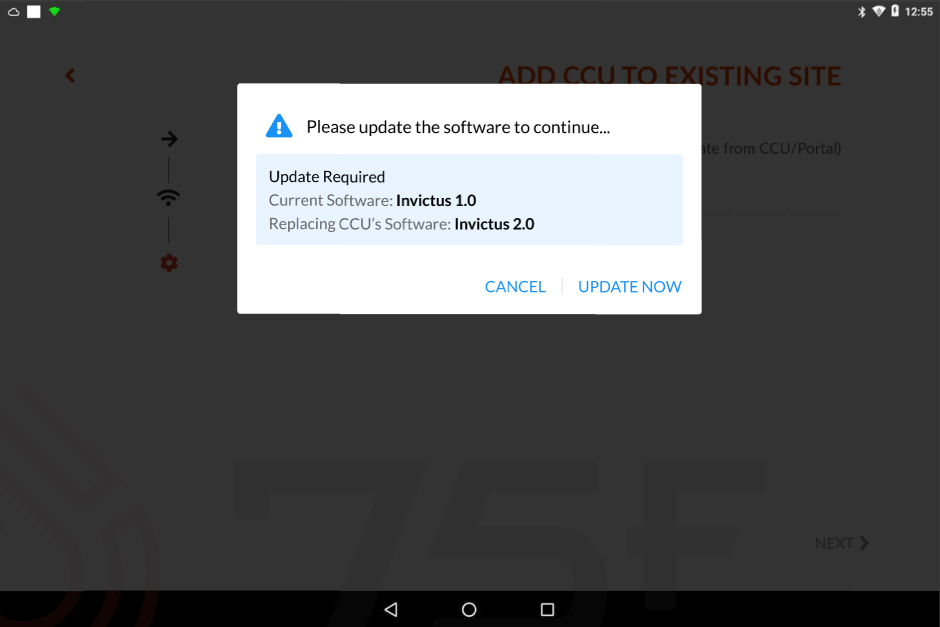The image size is (940, 627).
Task: Cancel the software update dialog
Action: tap(515, 287)
